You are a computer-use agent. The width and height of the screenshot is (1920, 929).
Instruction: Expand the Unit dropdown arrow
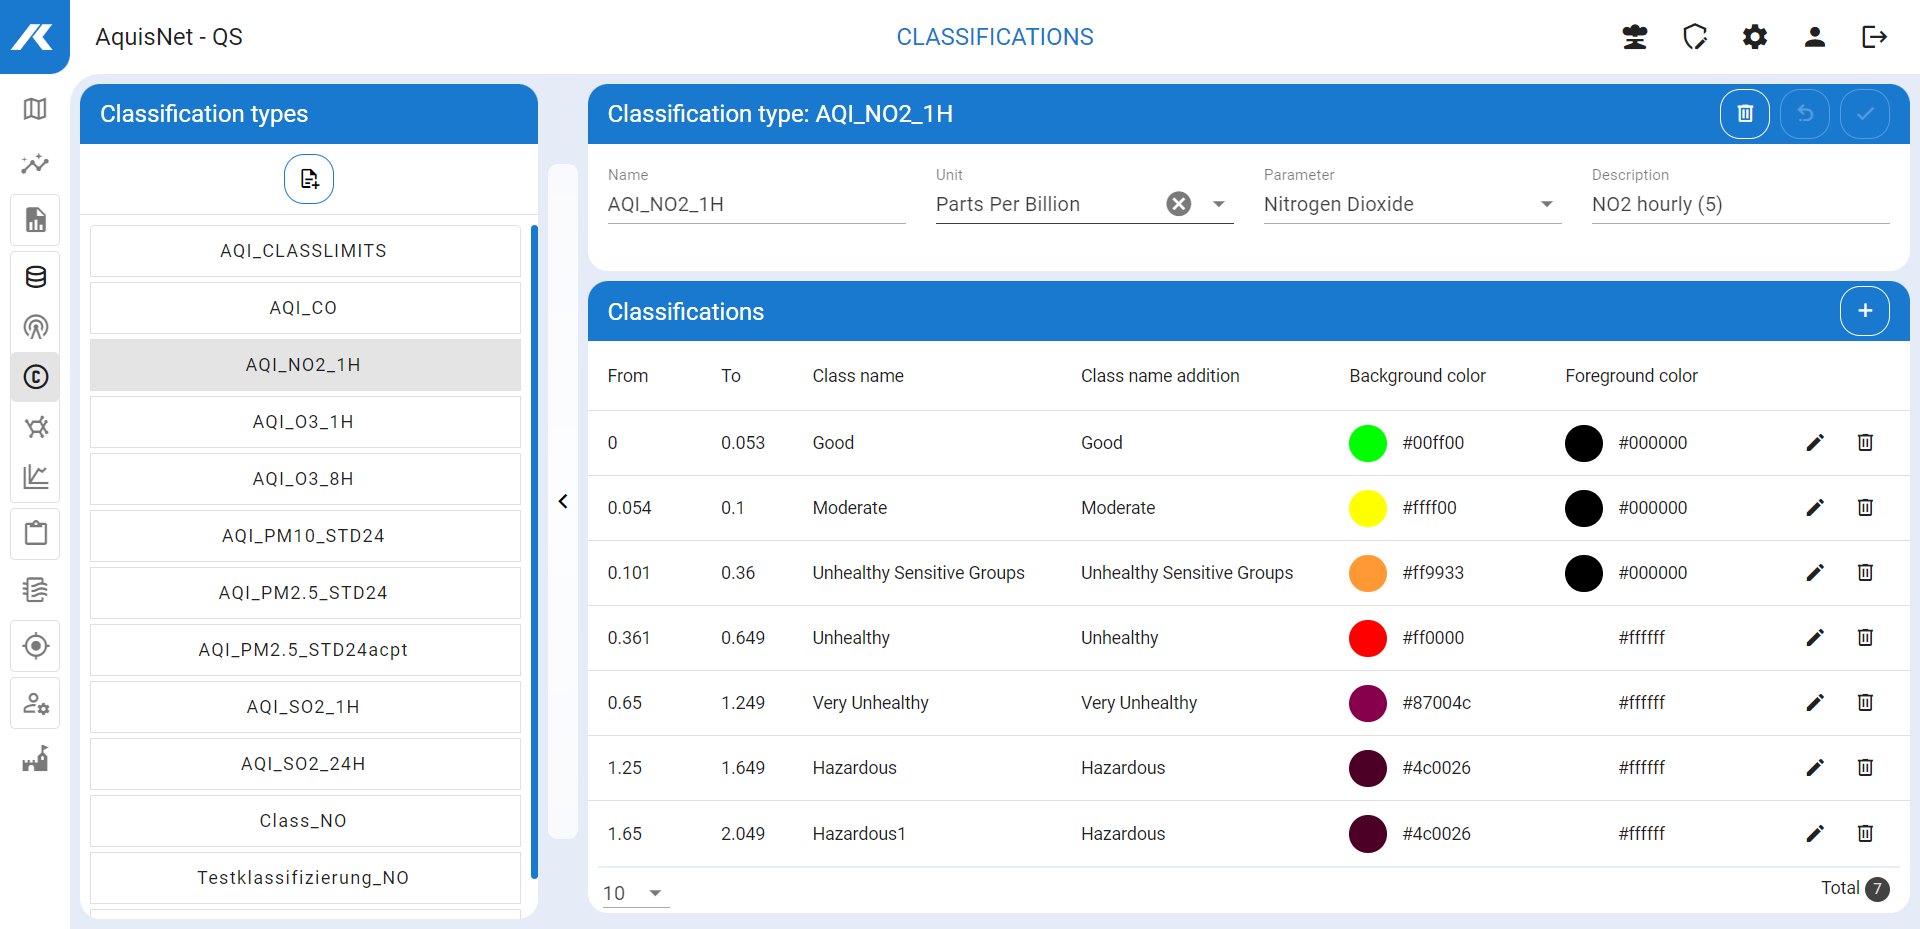tap(1218, 204)
